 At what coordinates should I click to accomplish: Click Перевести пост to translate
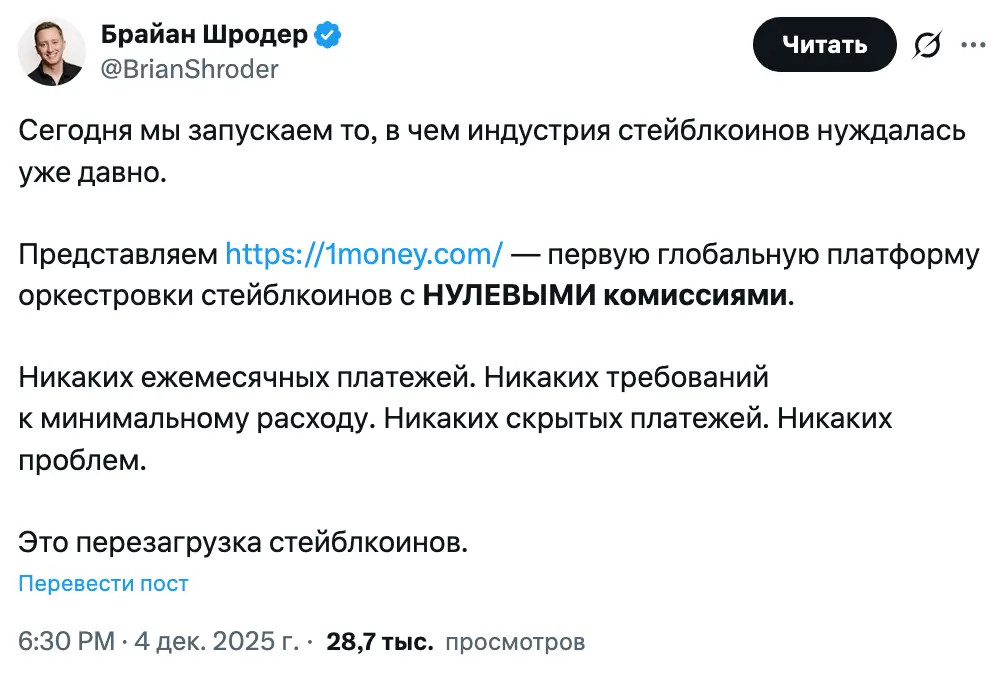104,584
